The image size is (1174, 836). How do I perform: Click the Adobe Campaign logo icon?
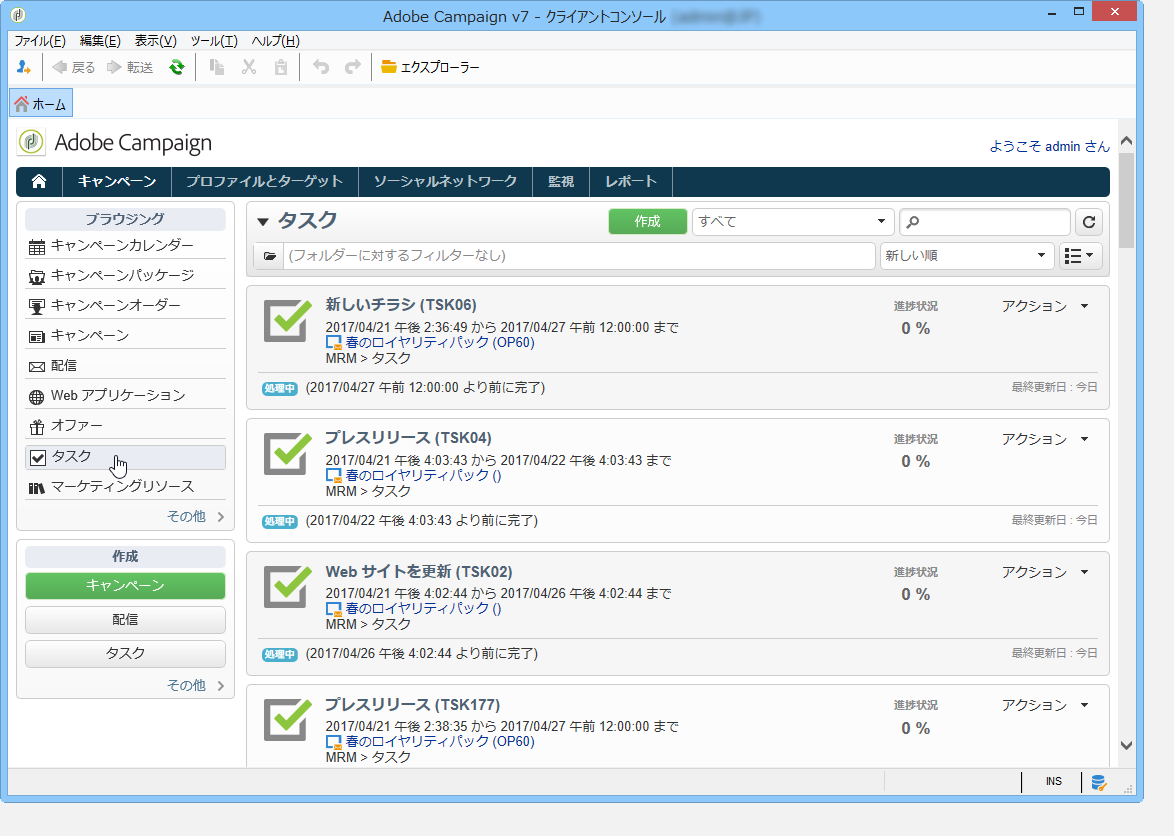click(31, 141)
